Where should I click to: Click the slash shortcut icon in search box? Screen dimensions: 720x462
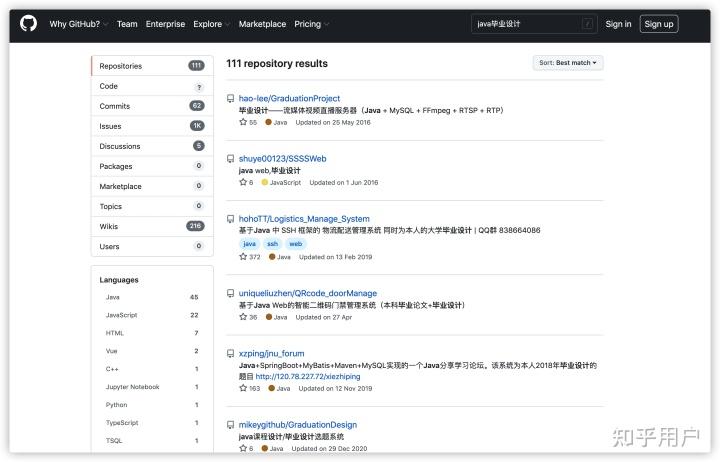pos(587,24)
